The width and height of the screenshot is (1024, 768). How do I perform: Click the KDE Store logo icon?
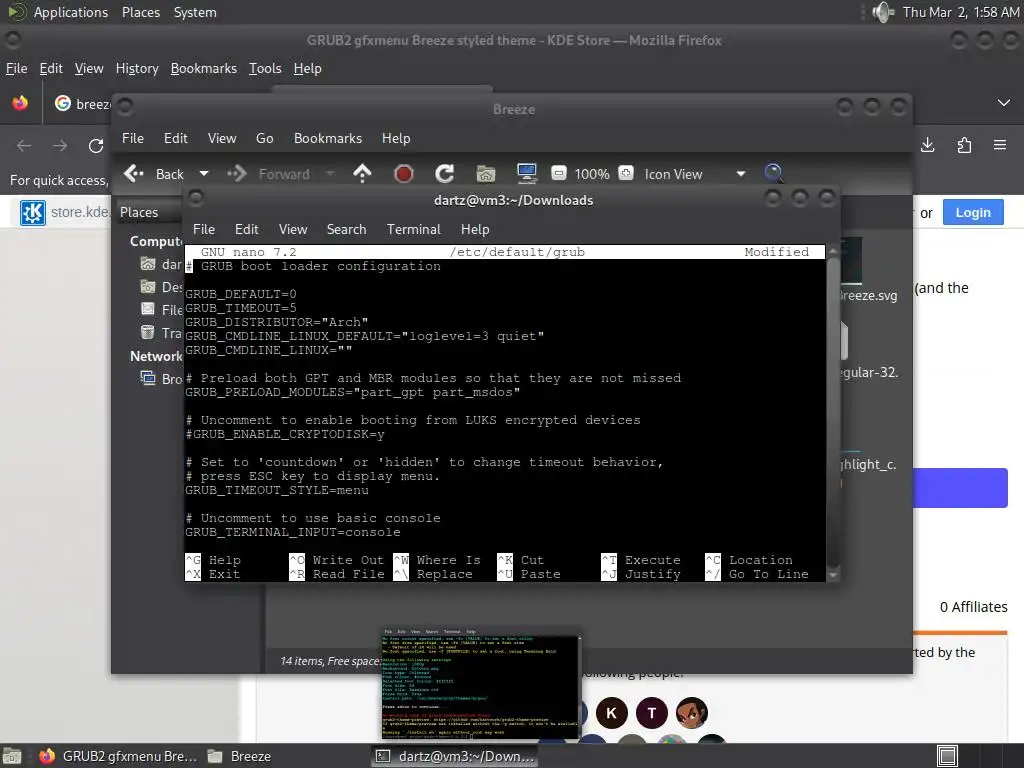(33, 212)
